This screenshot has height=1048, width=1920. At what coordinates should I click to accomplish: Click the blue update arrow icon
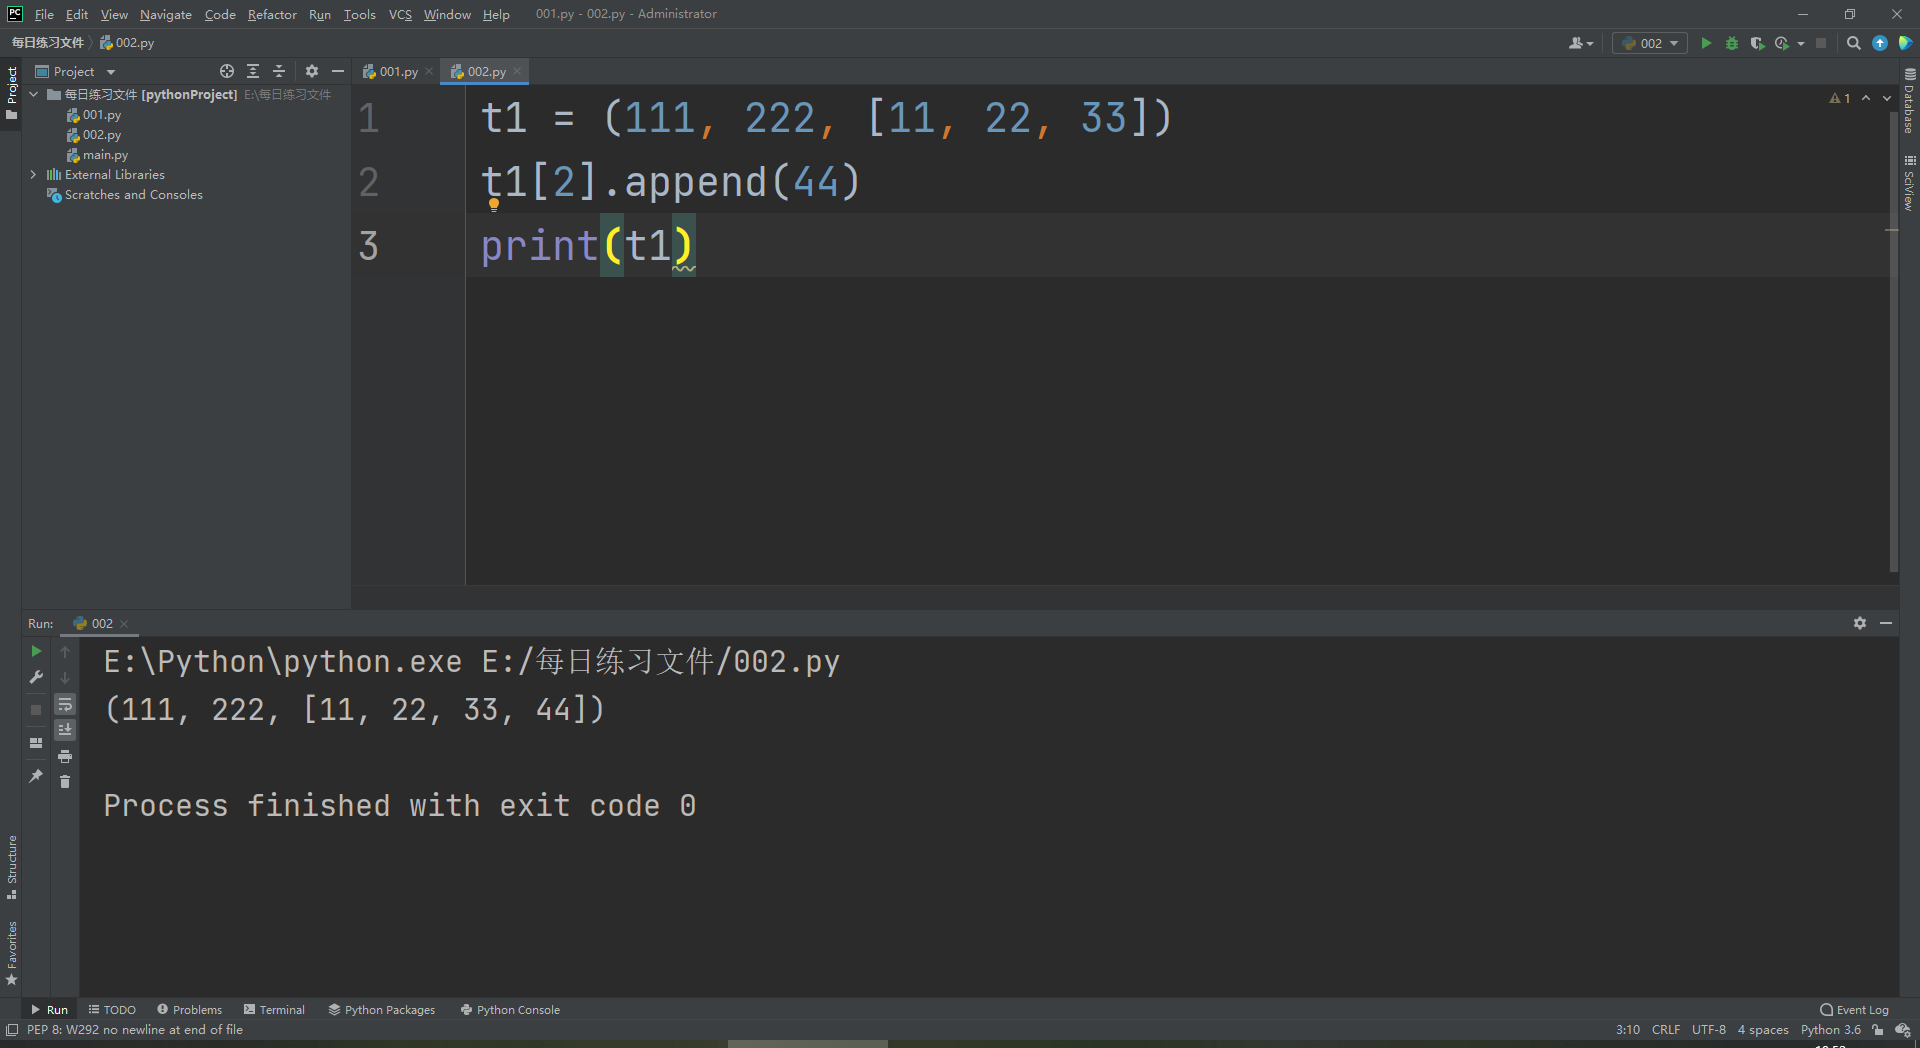1880,43
